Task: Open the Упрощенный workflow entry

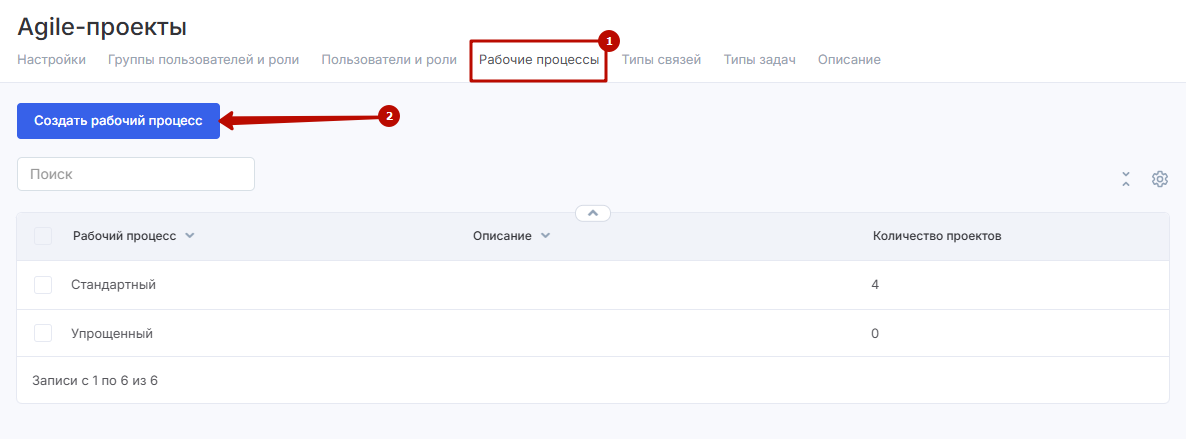Action: pos(112,333)
